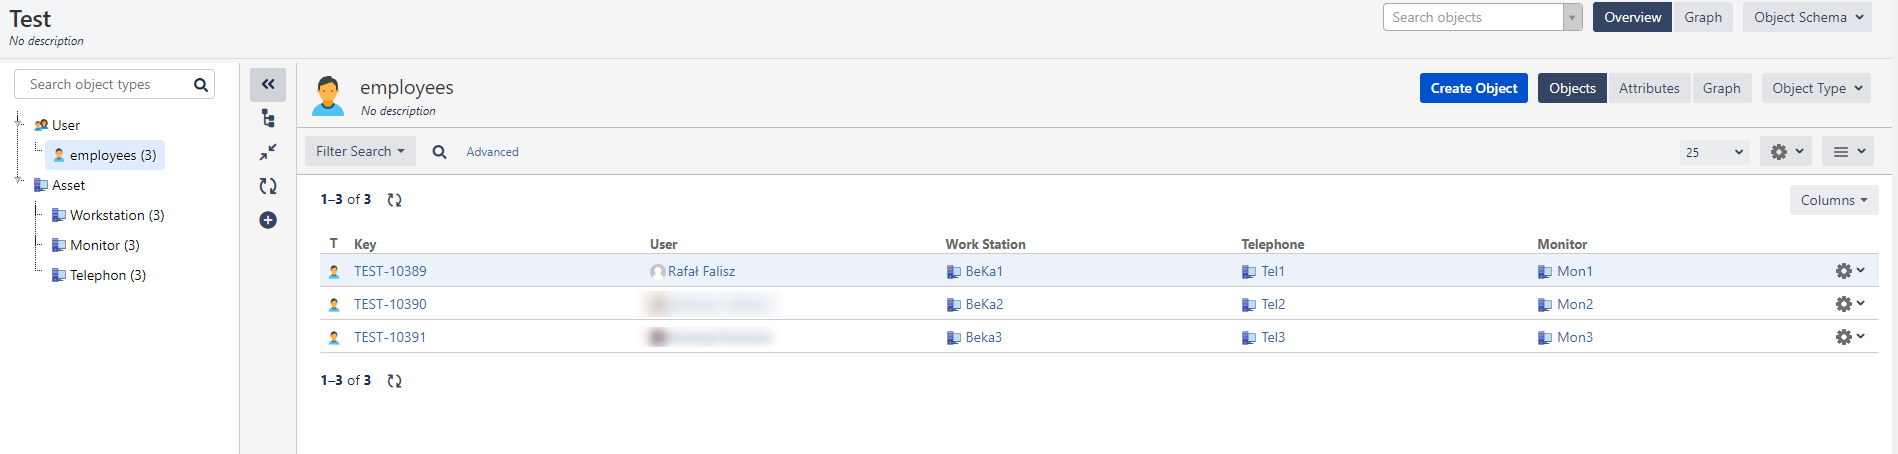Screen dimensions: 1898x454
Task: Open the Rafał Falisz user link
Action: (701, 271)
